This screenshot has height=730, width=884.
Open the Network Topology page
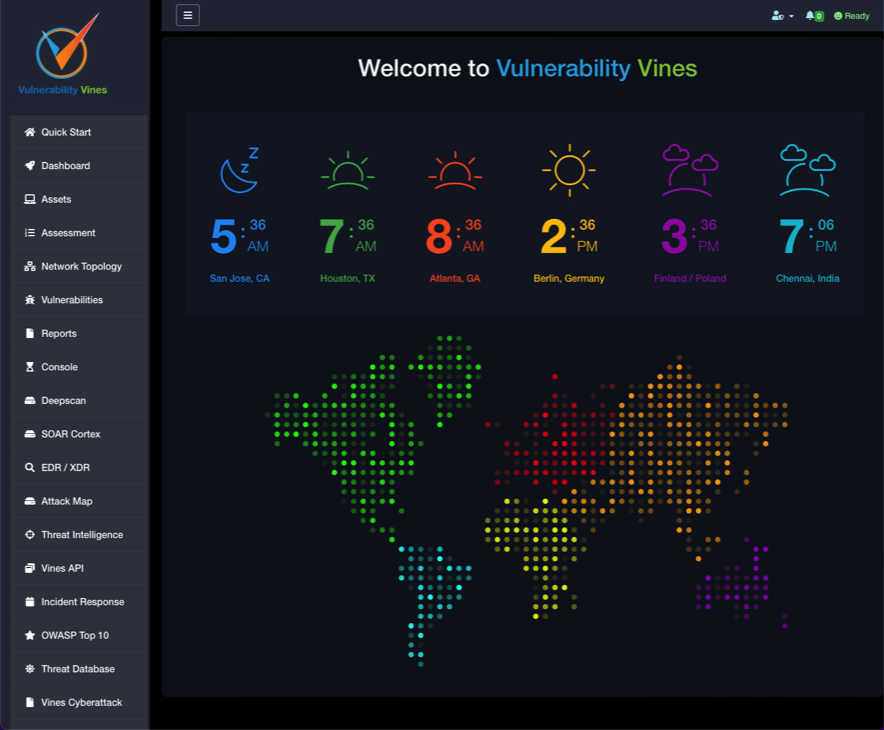[x=81, y=267]
